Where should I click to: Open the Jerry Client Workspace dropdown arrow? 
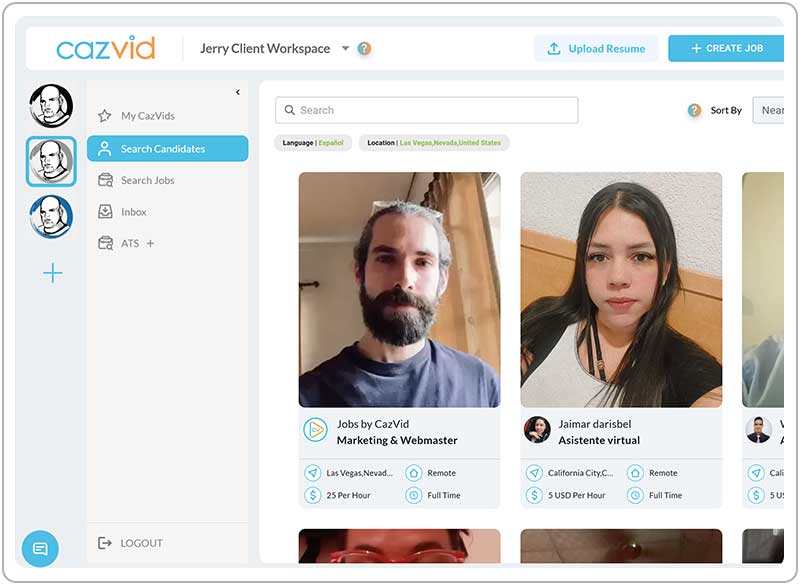(345, 48)
